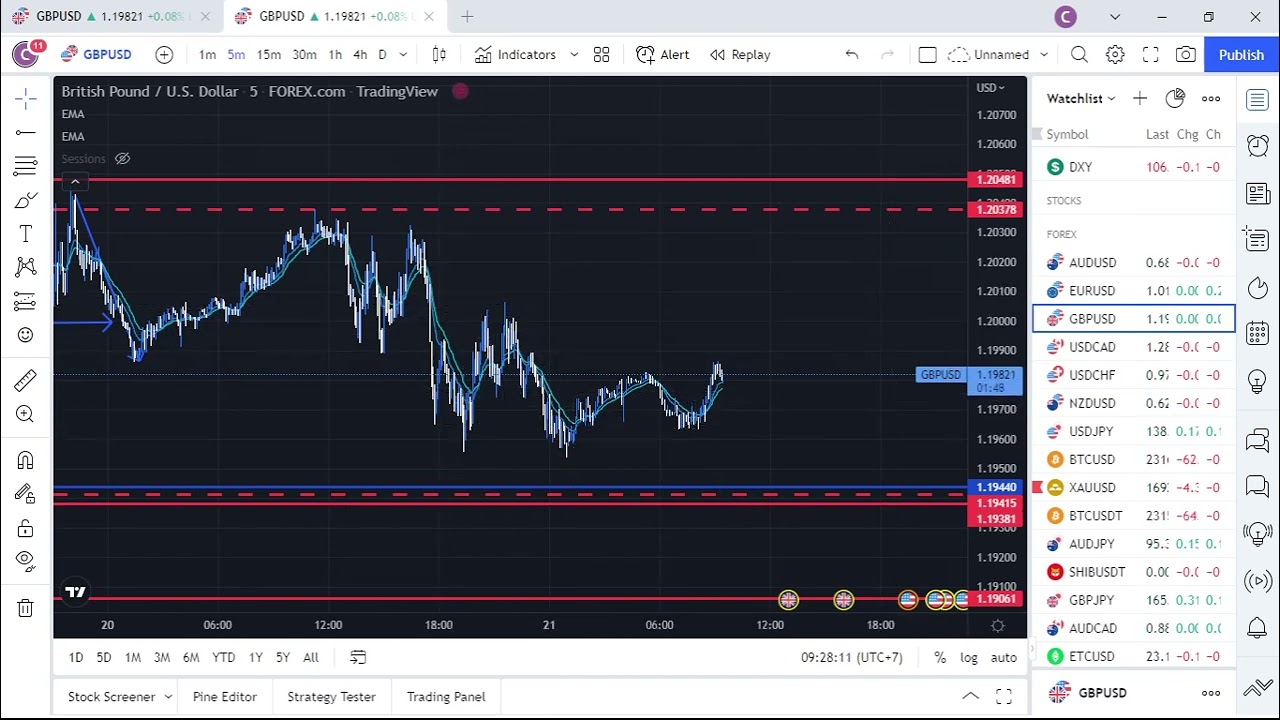Image resolution: width=1280 pixels, height=720 pixels.
Task: Open quick search magnifier
Action: pos(1079,55)
